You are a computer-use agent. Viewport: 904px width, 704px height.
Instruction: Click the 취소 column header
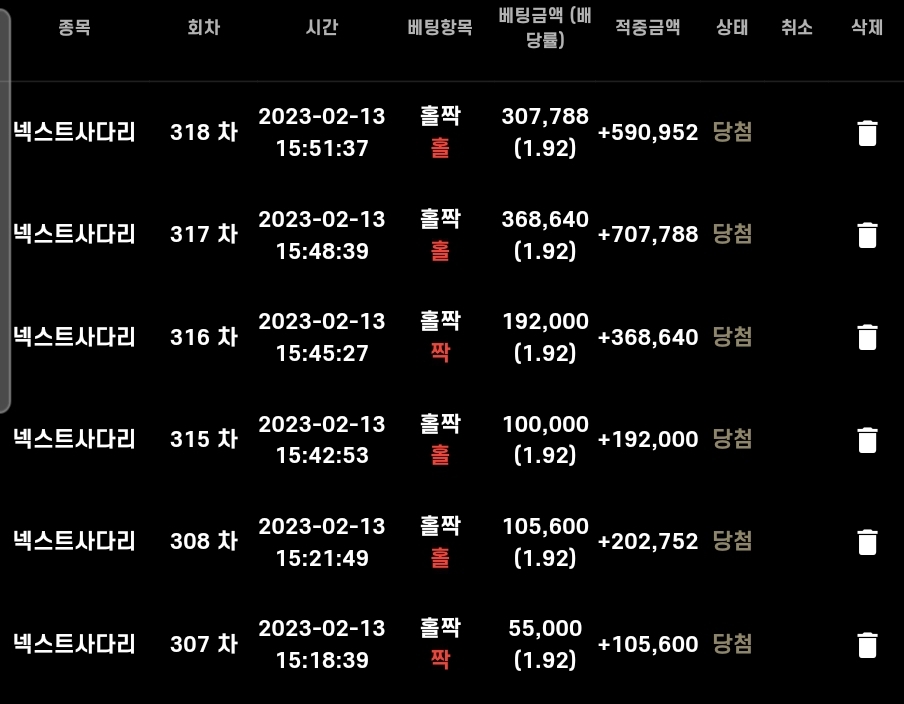coord(797,27)
